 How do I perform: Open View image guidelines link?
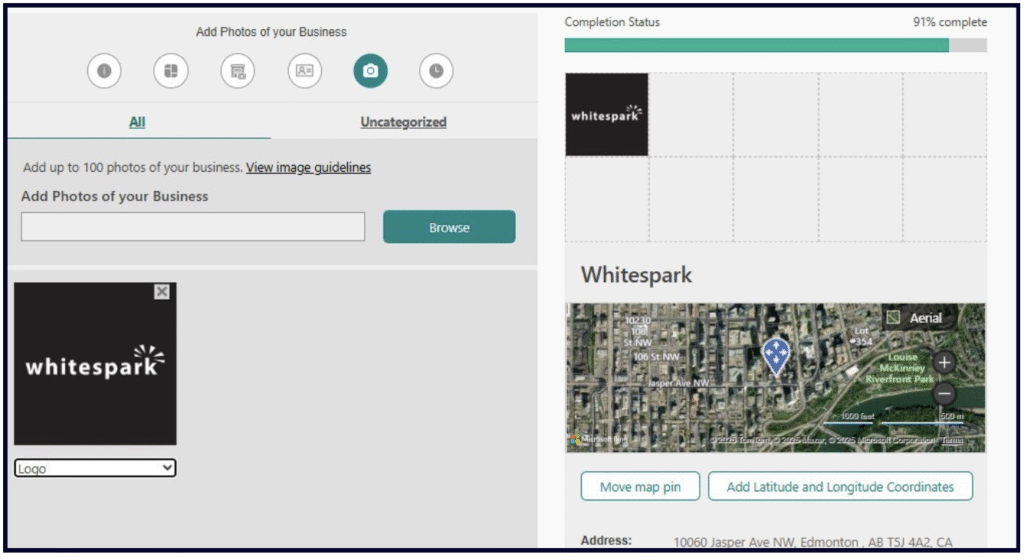point(308,168)
